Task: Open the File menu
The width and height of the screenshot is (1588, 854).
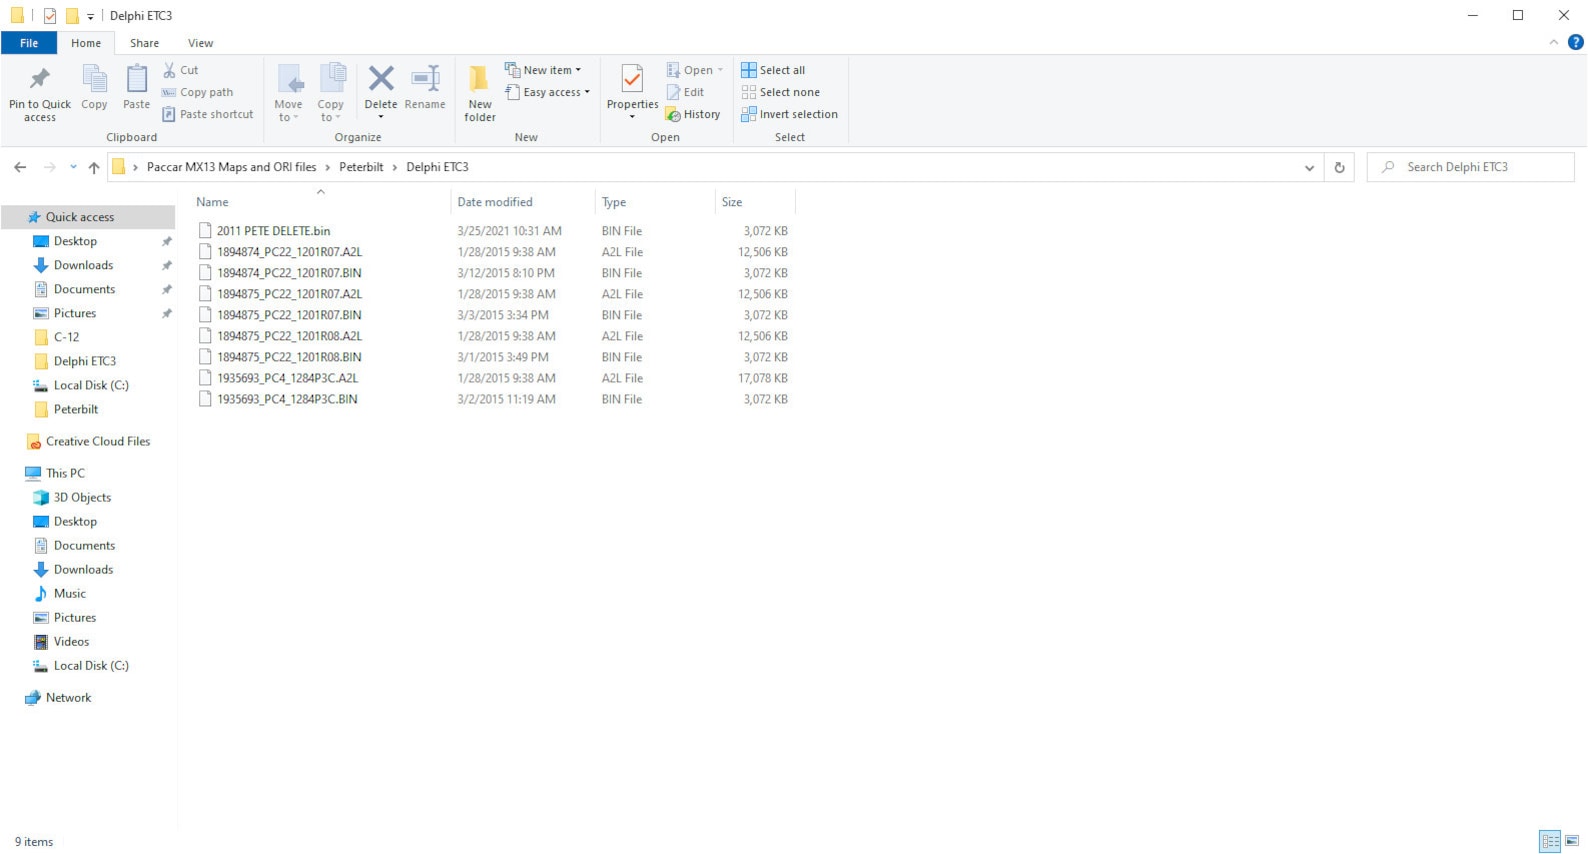Action: click(x=29, y=43)
